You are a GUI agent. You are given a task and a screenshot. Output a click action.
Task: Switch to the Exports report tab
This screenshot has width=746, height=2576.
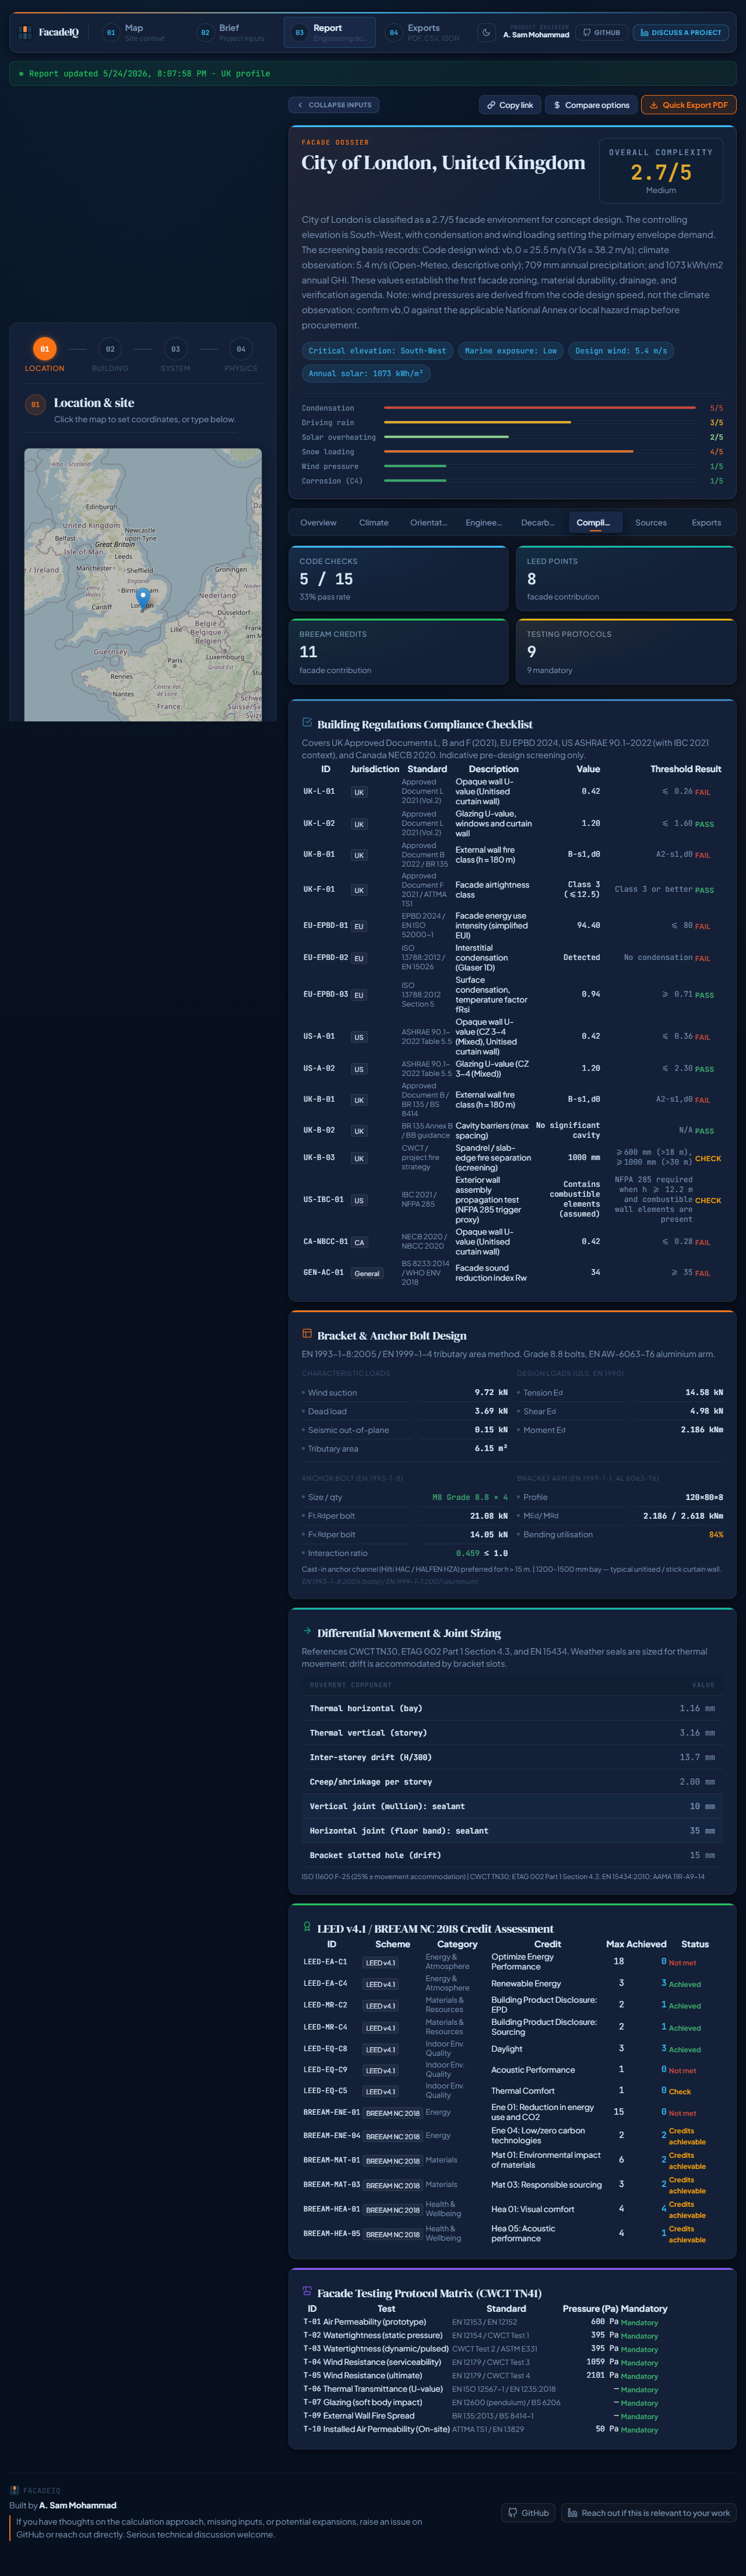coord(706,523)
